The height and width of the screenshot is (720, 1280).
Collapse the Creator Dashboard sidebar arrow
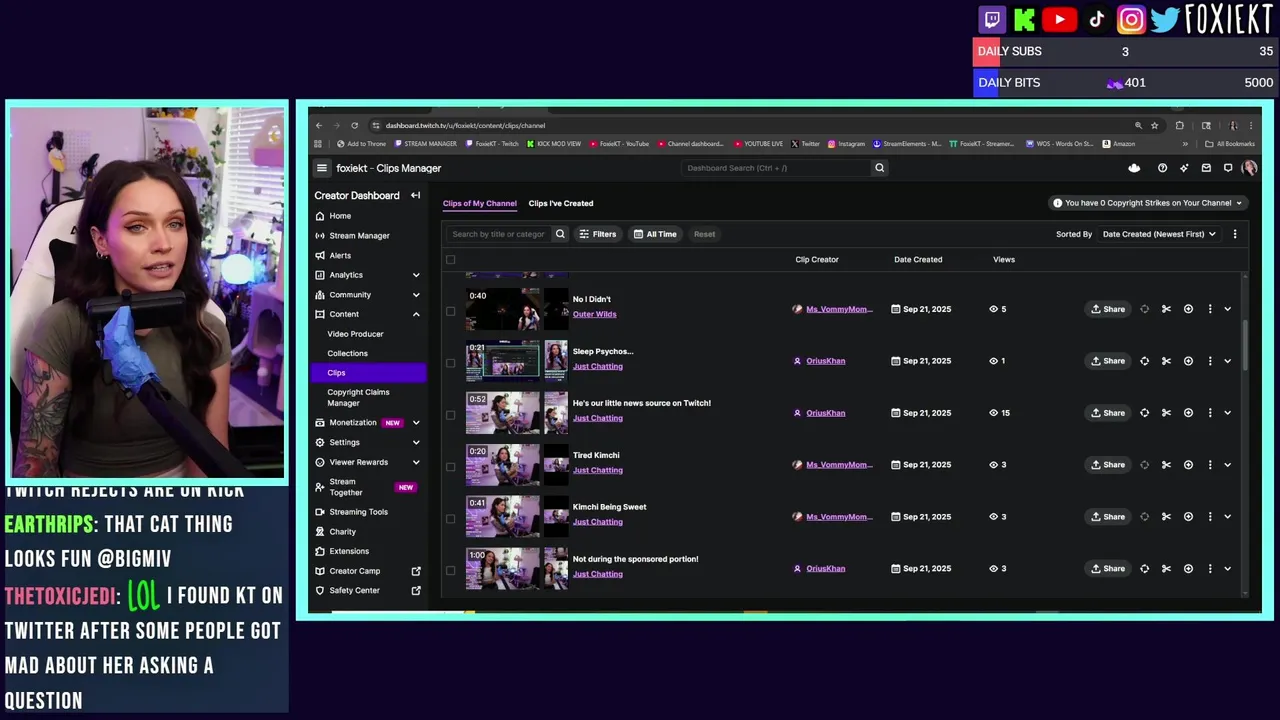click(x=415, y=195)
